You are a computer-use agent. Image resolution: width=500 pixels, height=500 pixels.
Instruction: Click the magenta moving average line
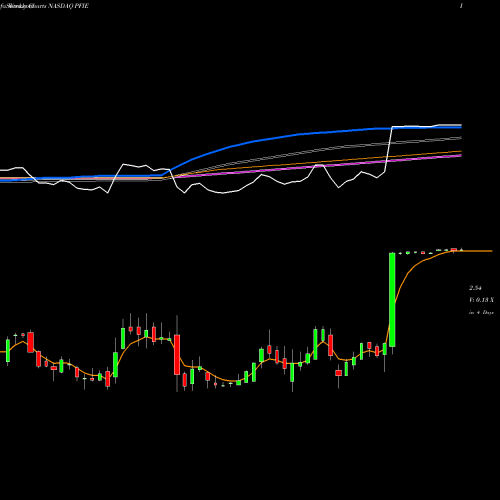point(317,165)
